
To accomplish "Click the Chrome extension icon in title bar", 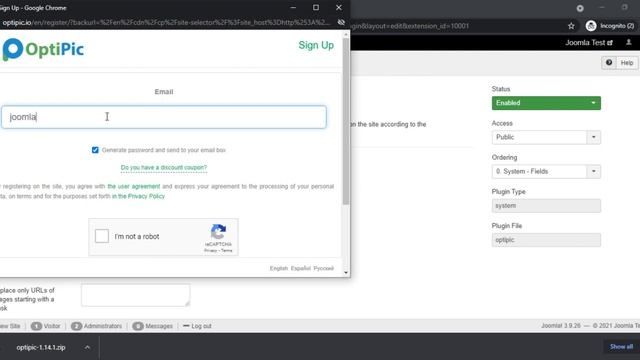I will point(580,8).
